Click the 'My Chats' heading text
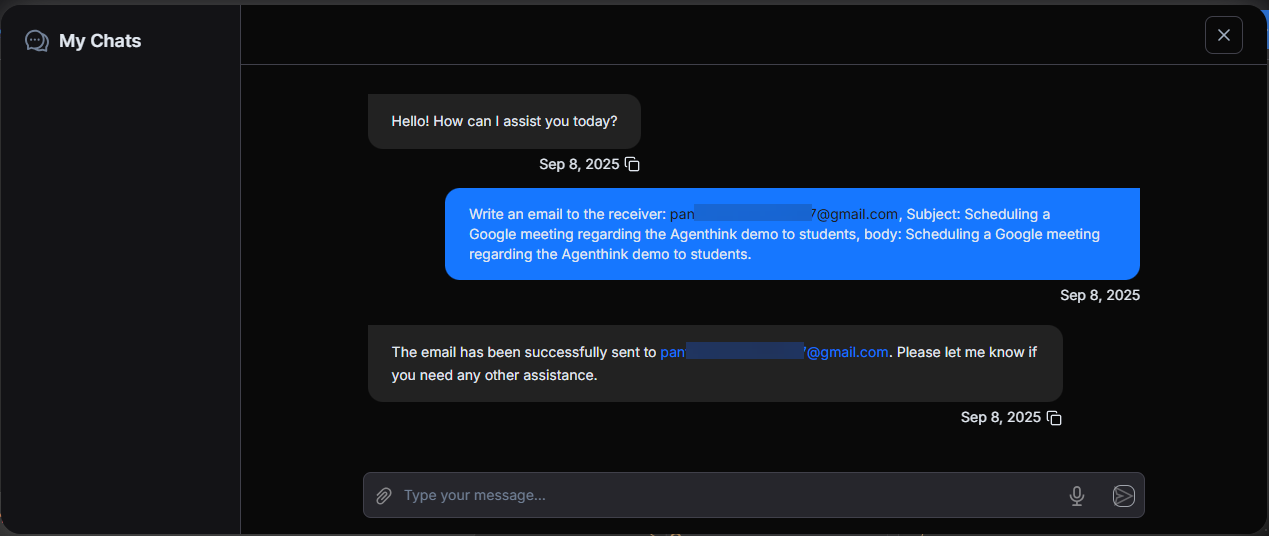Image resolution: width=1269 pixels, height=536 pixels. (x=100, y=41)
